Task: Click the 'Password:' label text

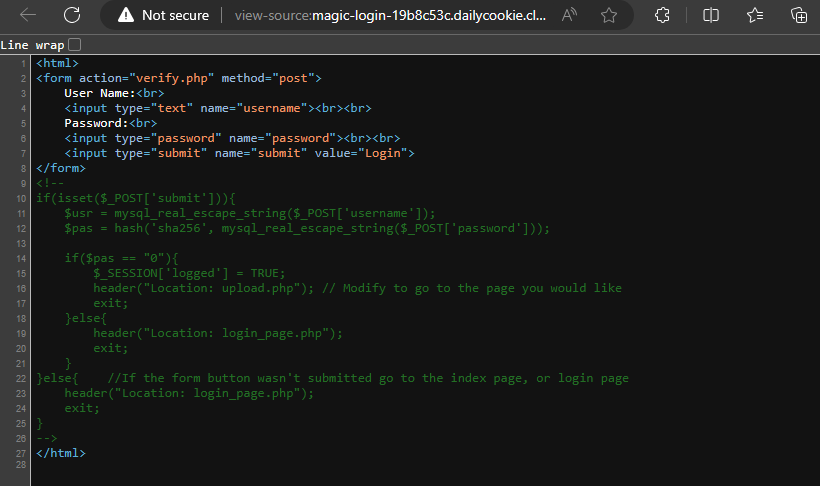Action: point(96,123)
